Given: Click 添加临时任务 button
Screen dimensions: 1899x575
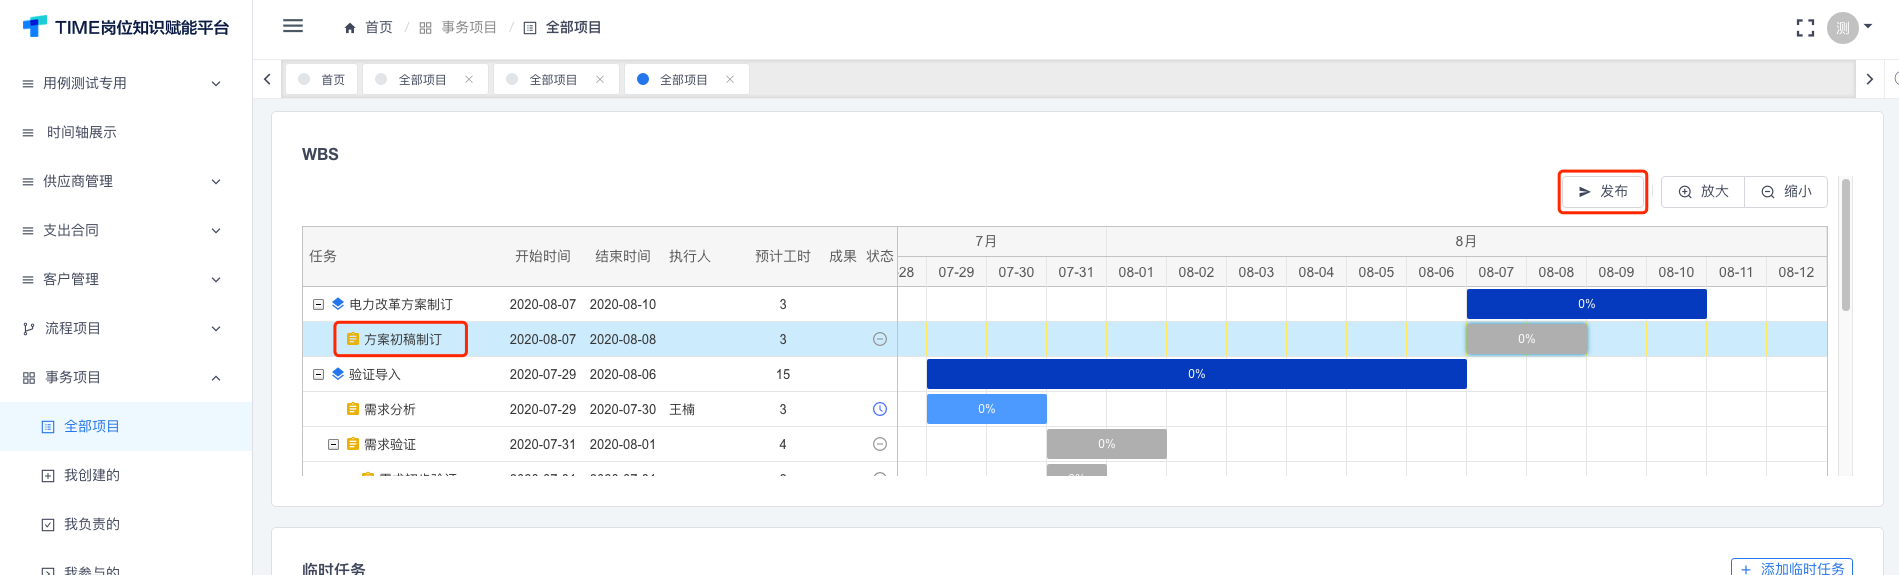Looking at the screenshot, I should pyautogui.click(x=1792, y=567).
